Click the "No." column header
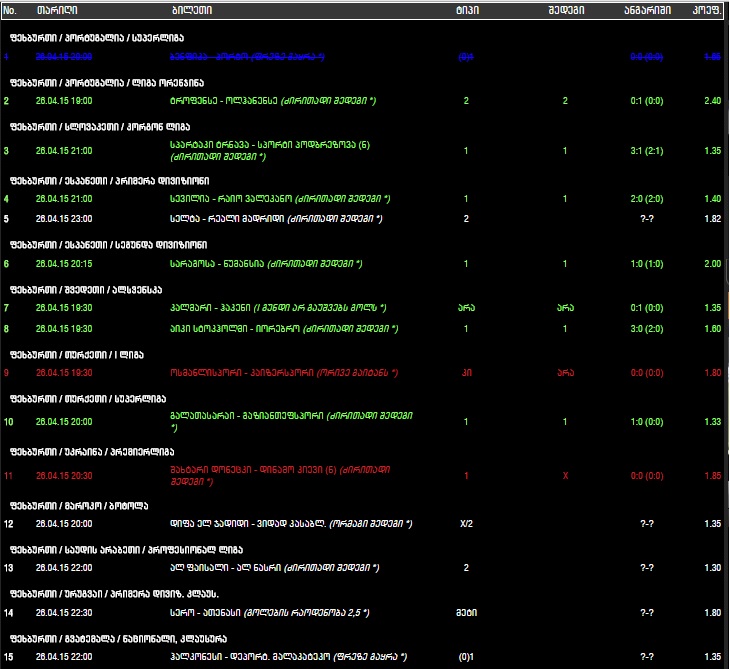730x669 pixels. tap(10, 10)
